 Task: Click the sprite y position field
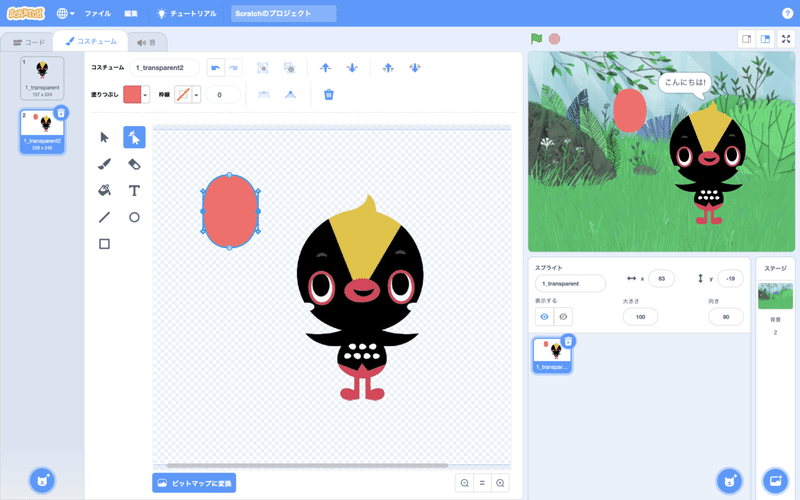click(x=731, y=279)
